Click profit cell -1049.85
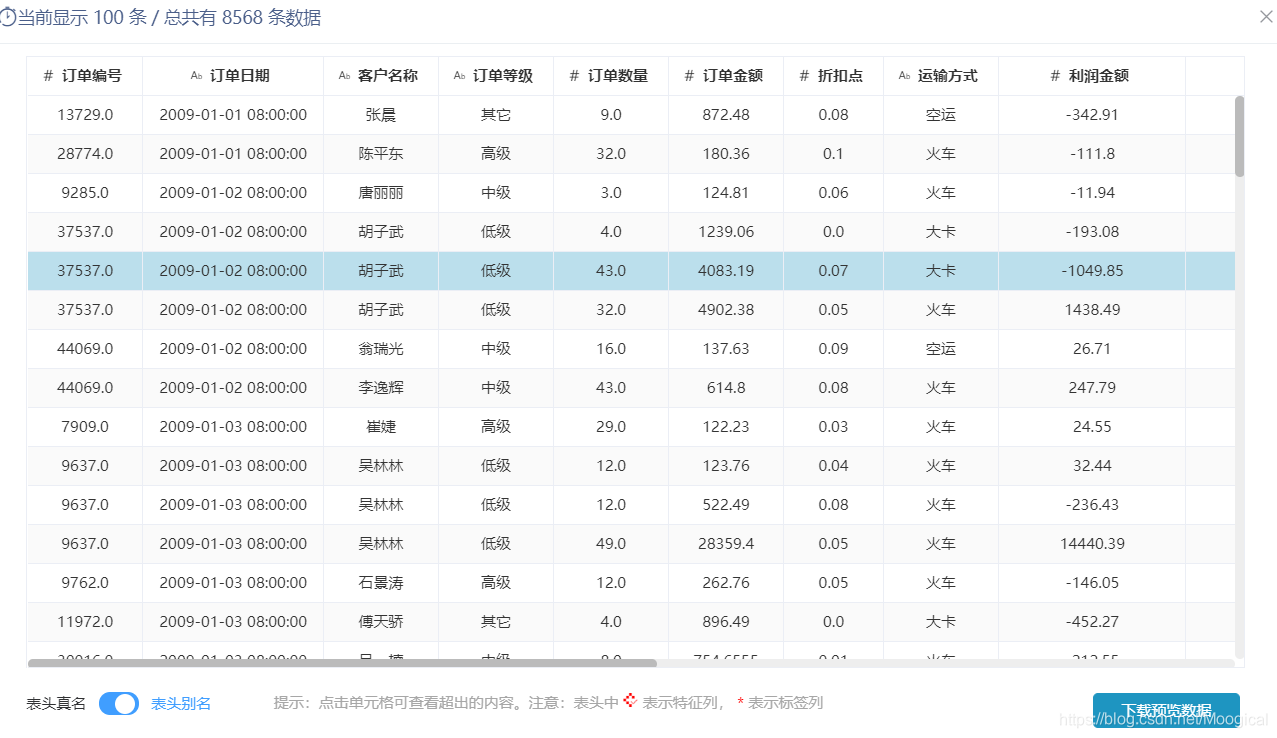The width and height of the screenshot is (1277, 738). tap(1092, 271)
